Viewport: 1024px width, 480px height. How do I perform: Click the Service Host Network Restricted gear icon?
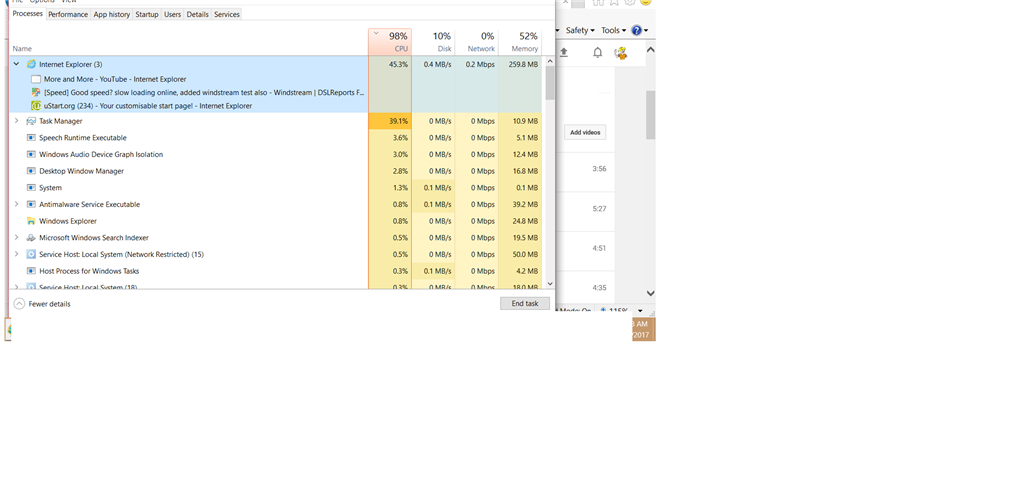(x=31, y=254)
